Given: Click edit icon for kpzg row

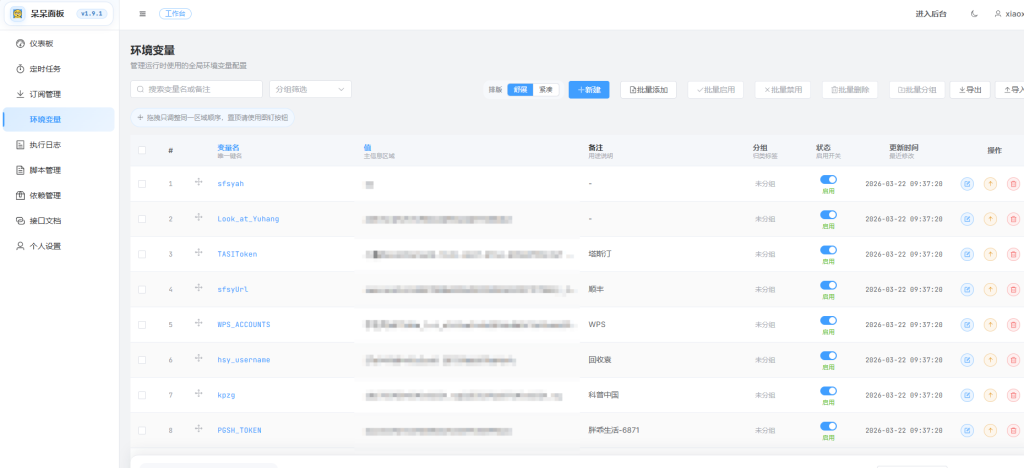Looking at the screenshot, I should click(x=967, y=395).
